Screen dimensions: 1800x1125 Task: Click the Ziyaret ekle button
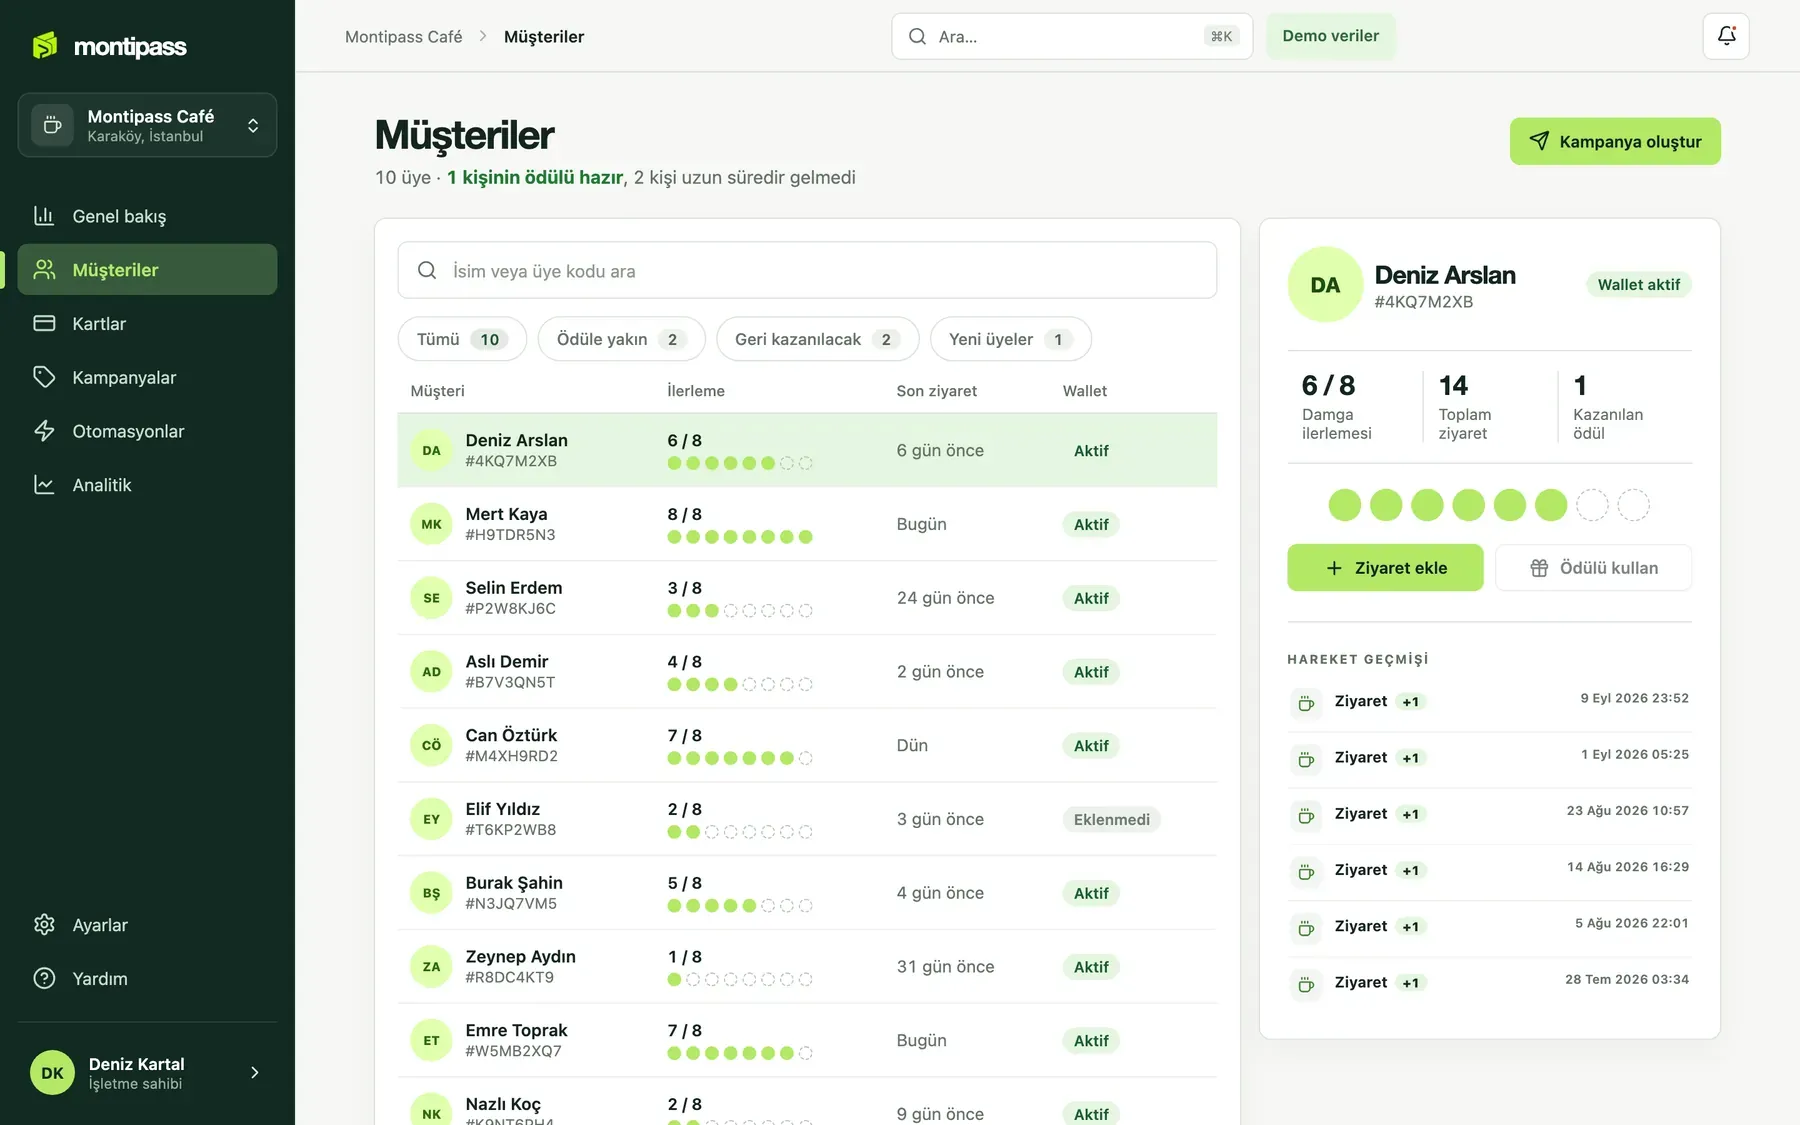1385,568
